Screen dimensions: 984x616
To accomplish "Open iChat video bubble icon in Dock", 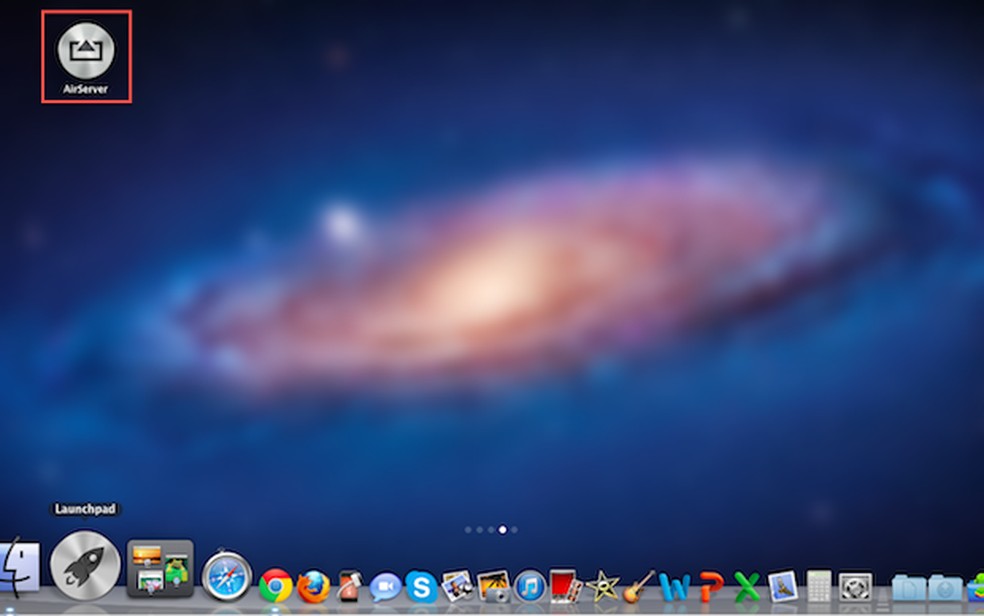I will point(385,588).
